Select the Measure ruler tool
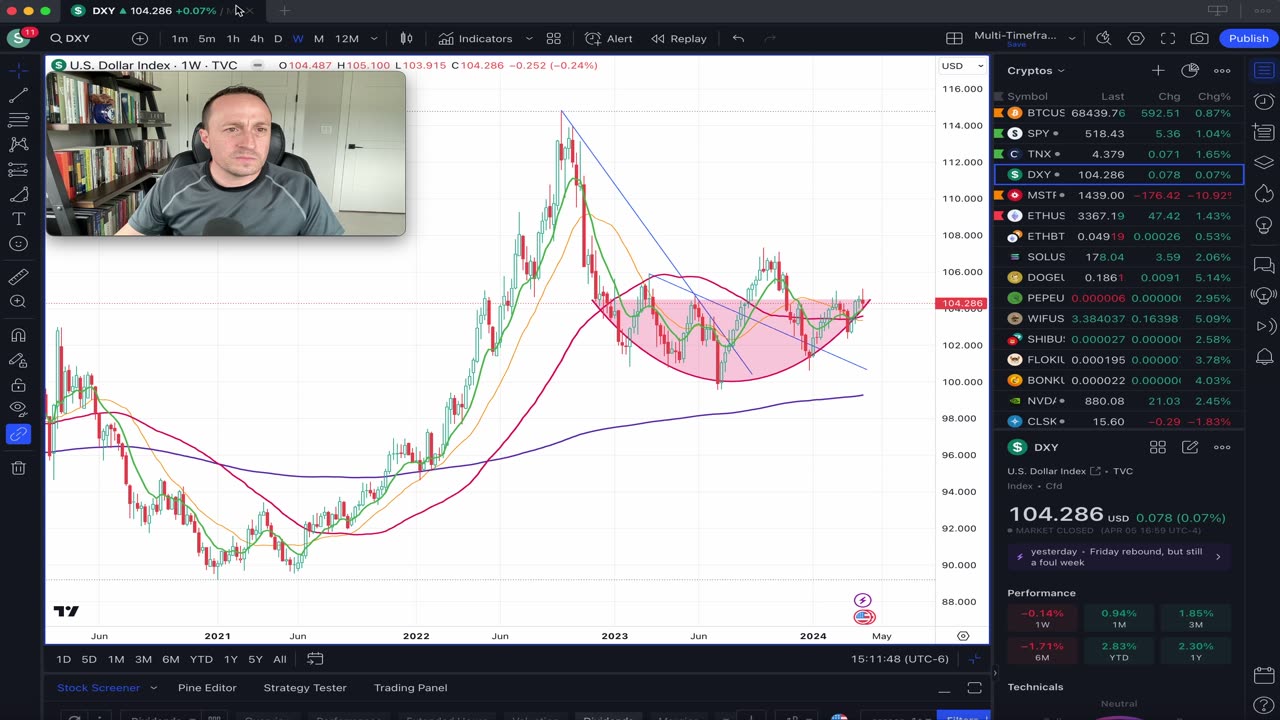1280x720 pixels. 18,277
